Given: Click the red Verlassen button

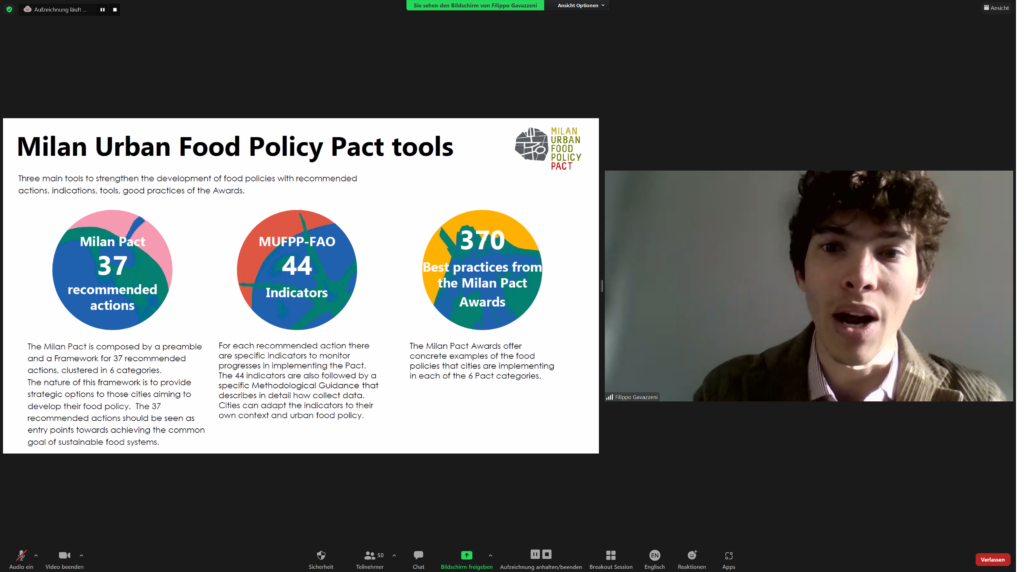Looking at the screenshot, I should [x=992, y=559].
